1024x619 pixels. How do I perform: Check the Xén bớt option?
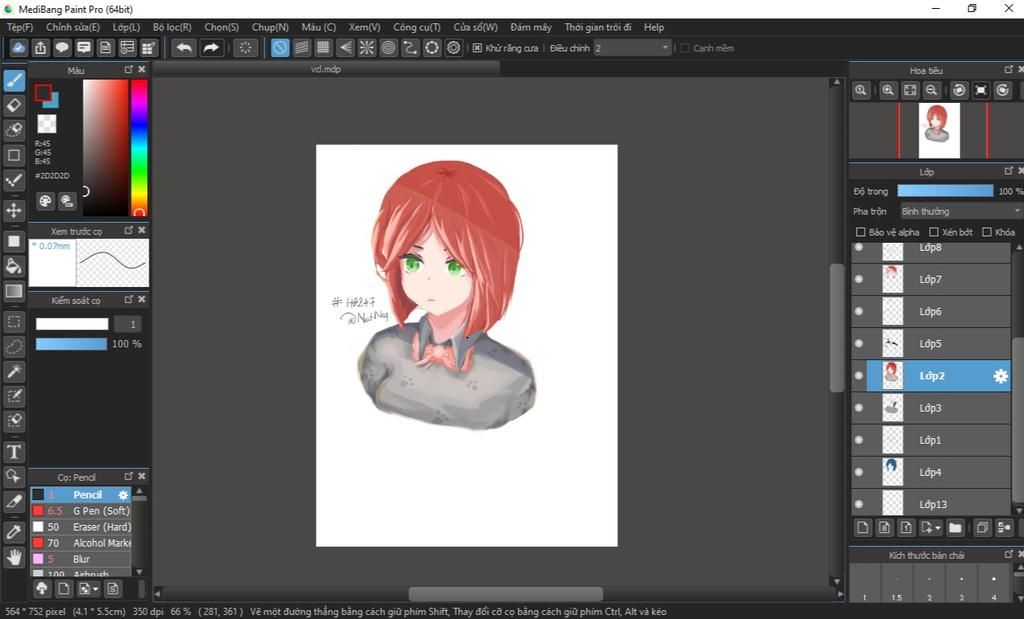click(x=934, y=232)
